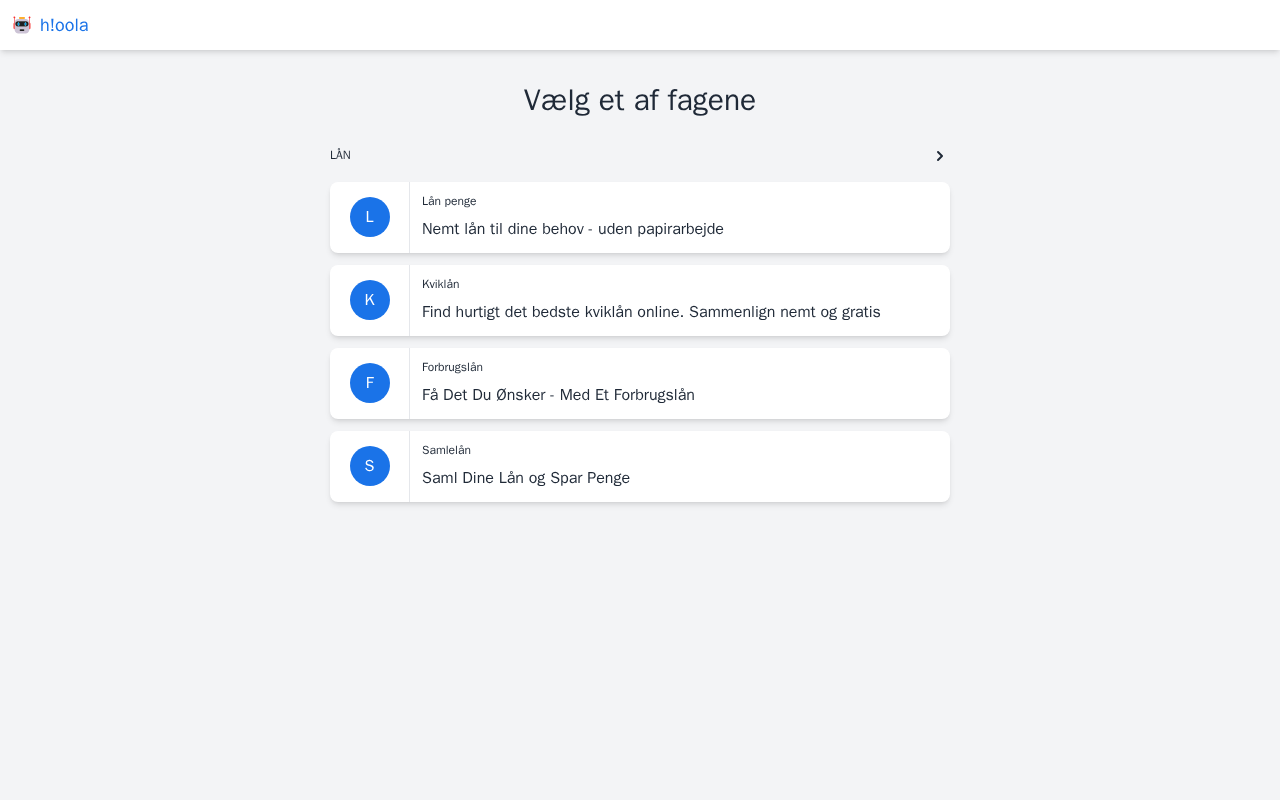The height and width of the screenshot is (800, 1280).
Task: Click "Nemt lån til dine behov" text
Action: click(x=572, y=229)
